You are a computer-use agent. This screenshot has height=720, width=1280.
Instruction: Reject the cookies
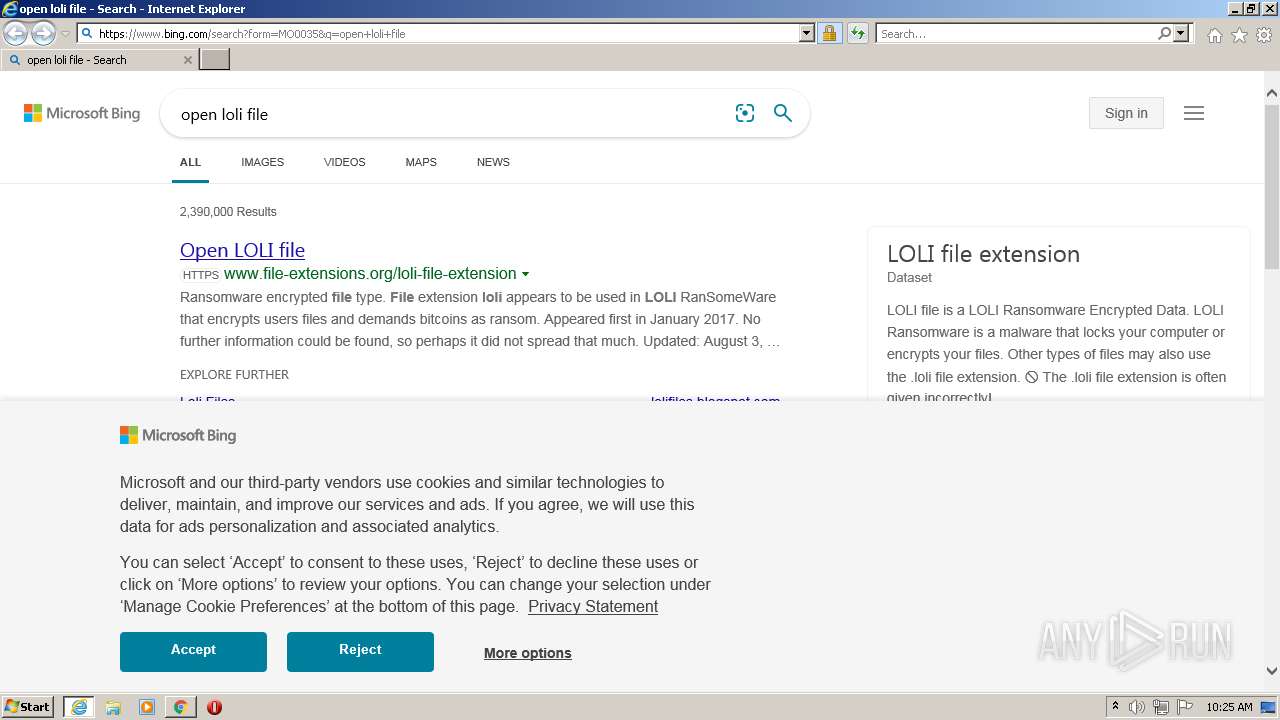(360, 651)
